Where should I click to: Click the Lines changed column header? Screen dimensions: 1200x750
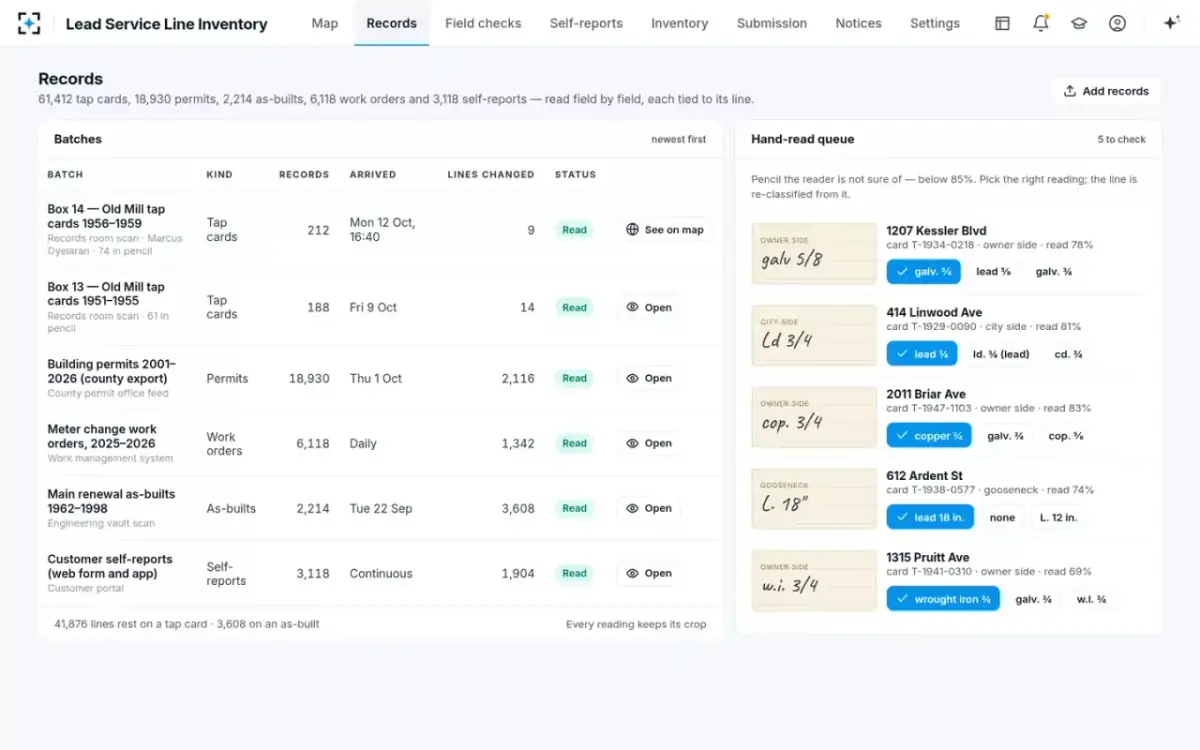pyautogui.click(x=491, y=175)
